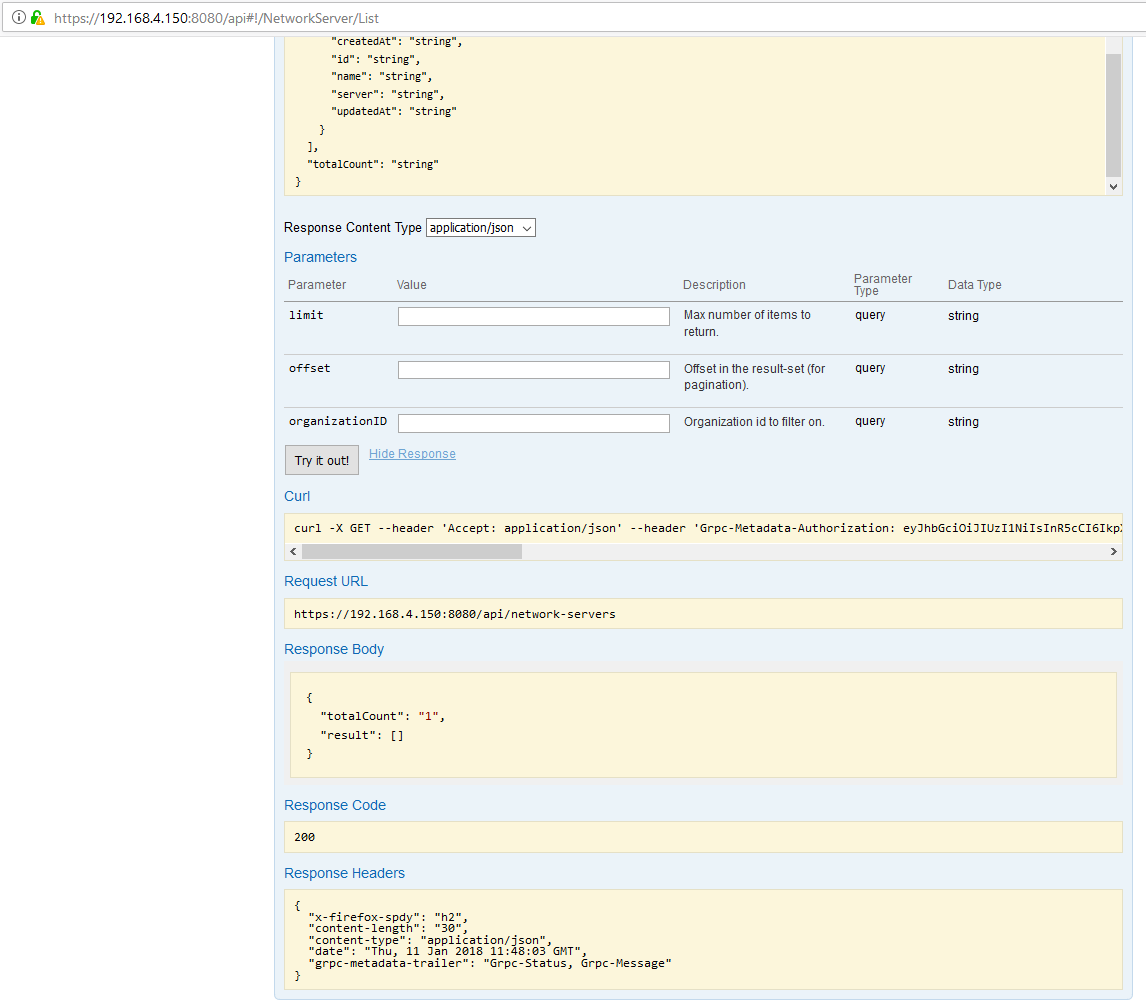Image resolution: width=1146 pixels, height=1005 pixels.
Task: Click the "grpc-metadata-trailer" response header line
Action: (x=490, y=963)
